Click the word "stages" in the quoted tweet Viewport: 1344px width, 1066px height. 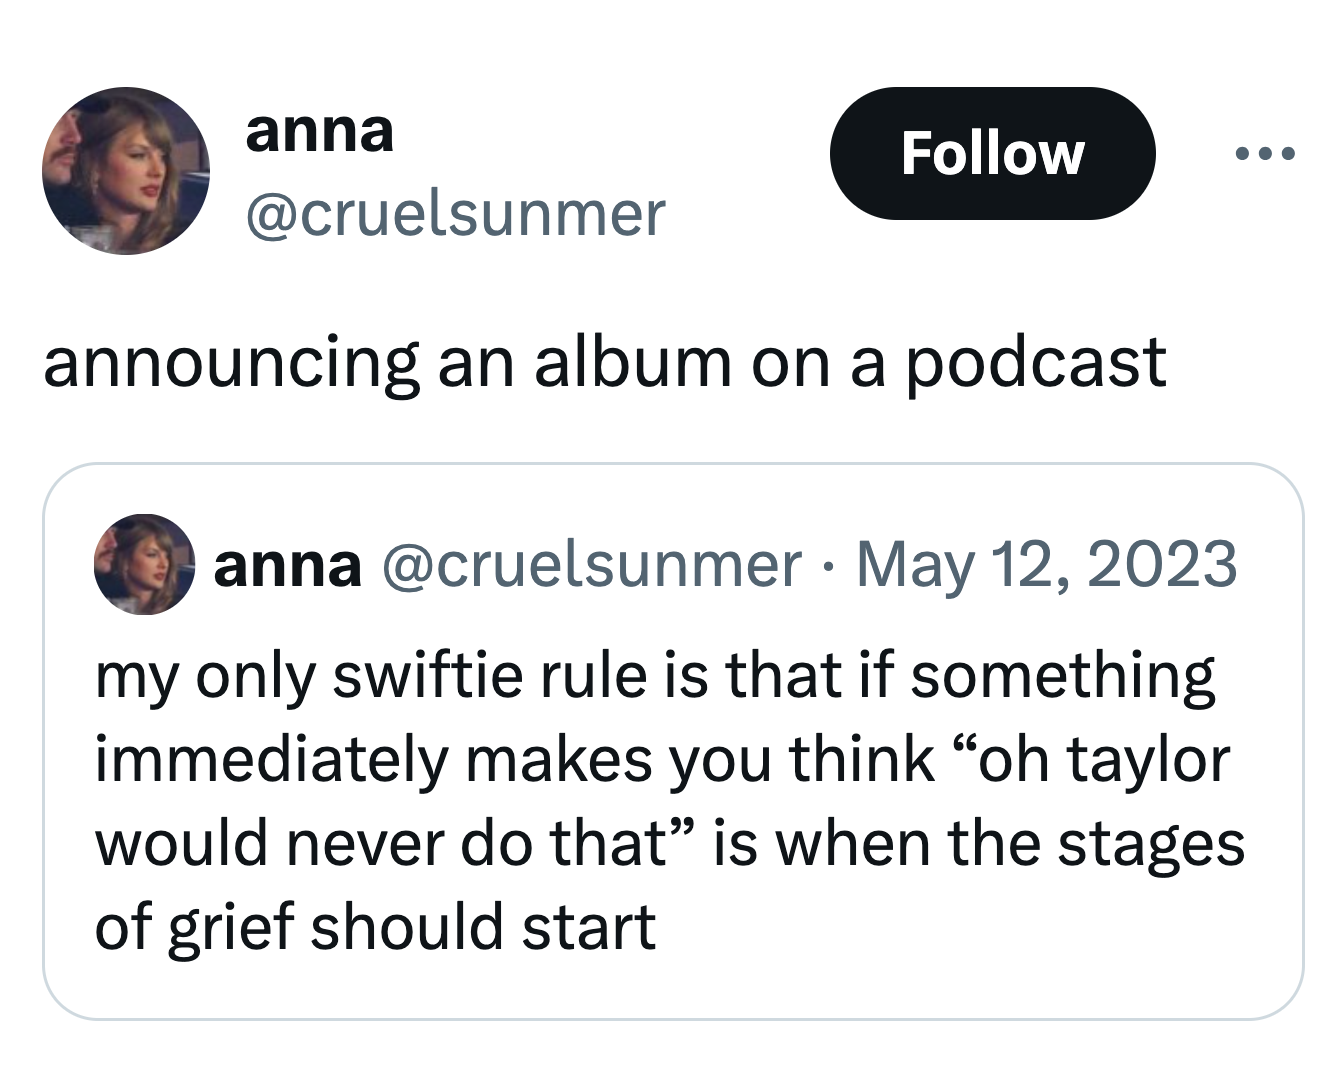(1151, 843)
